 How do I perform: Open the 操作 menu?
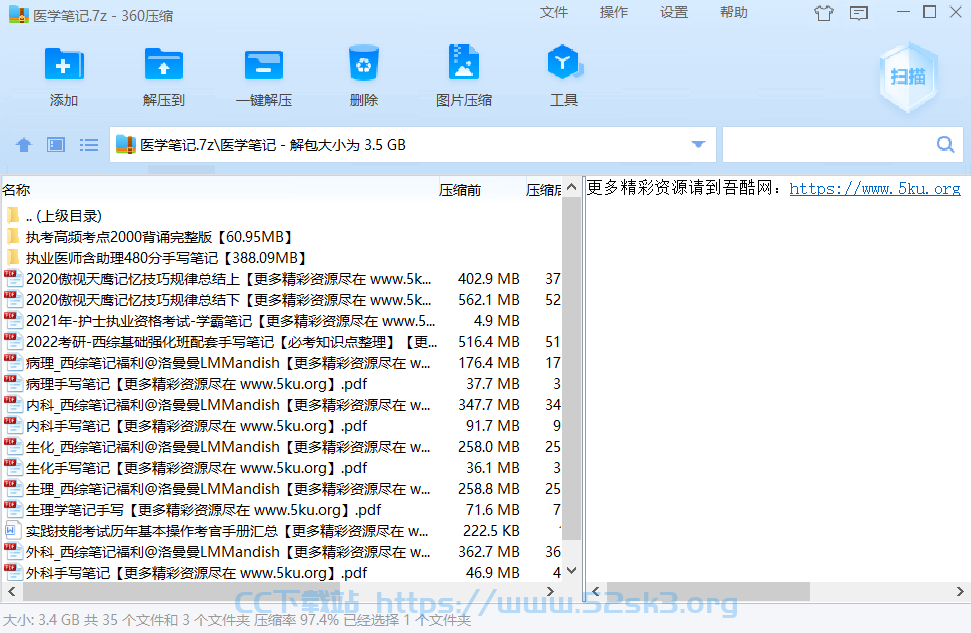pyautogui.click(x=614, y=12)
